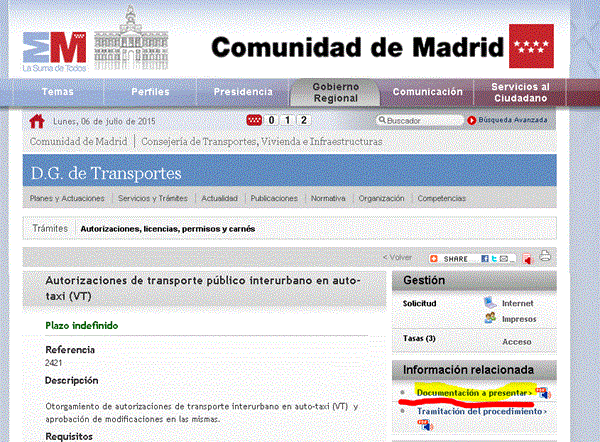Click the red Madrid flag with stars

click(x=531, y=46)
